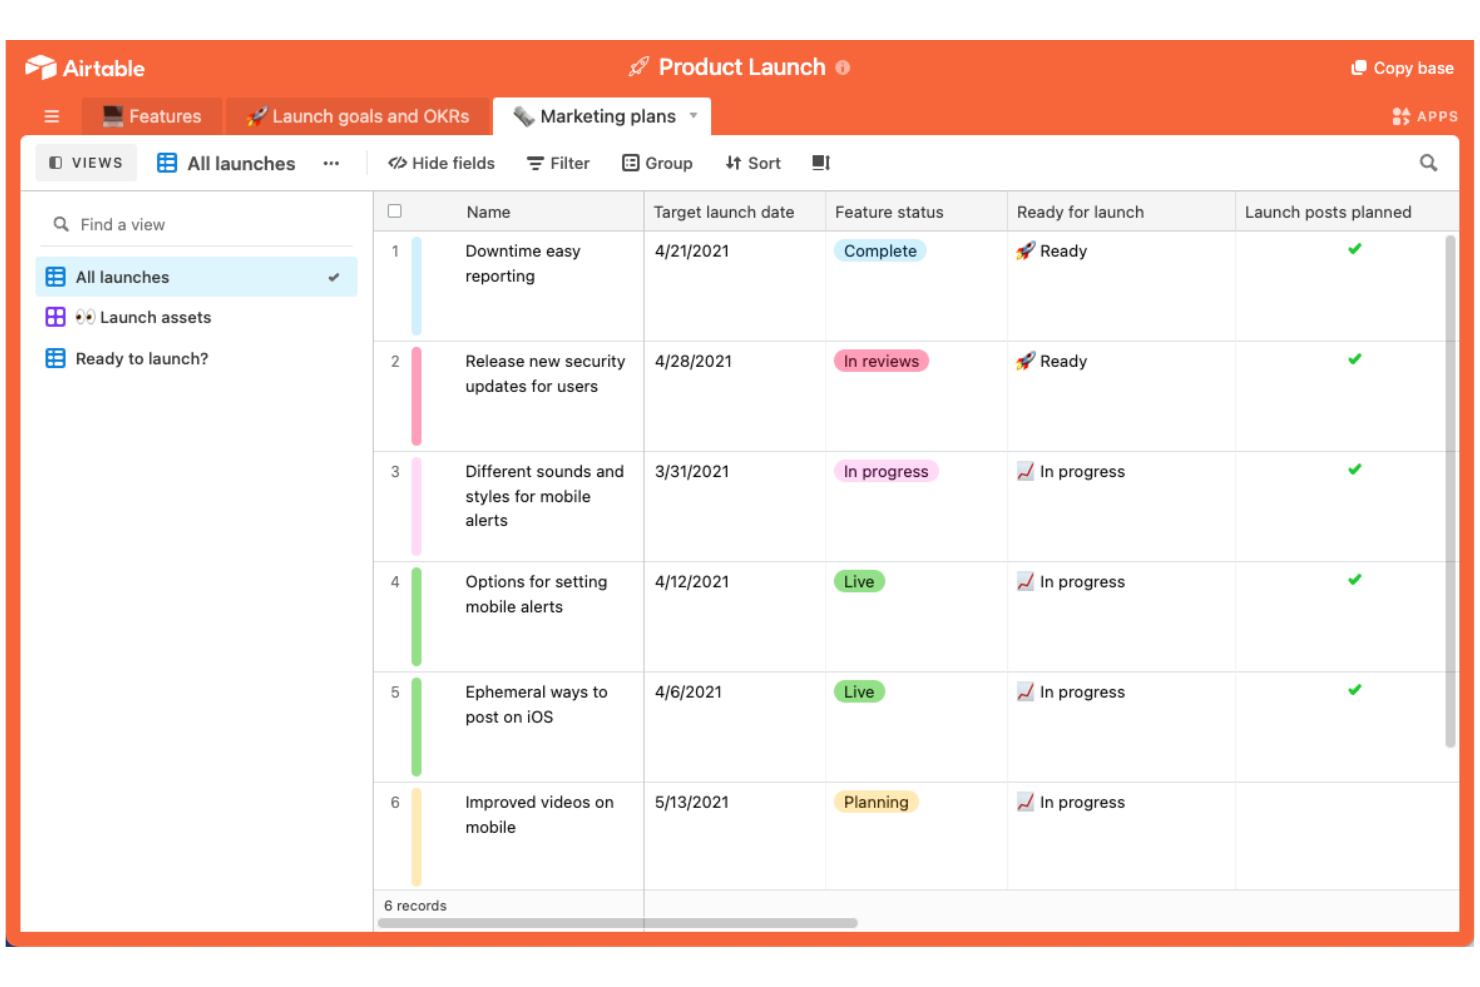Click the Copy base button
This screenshot has width=1480, height=987.
coord(1401,67)
